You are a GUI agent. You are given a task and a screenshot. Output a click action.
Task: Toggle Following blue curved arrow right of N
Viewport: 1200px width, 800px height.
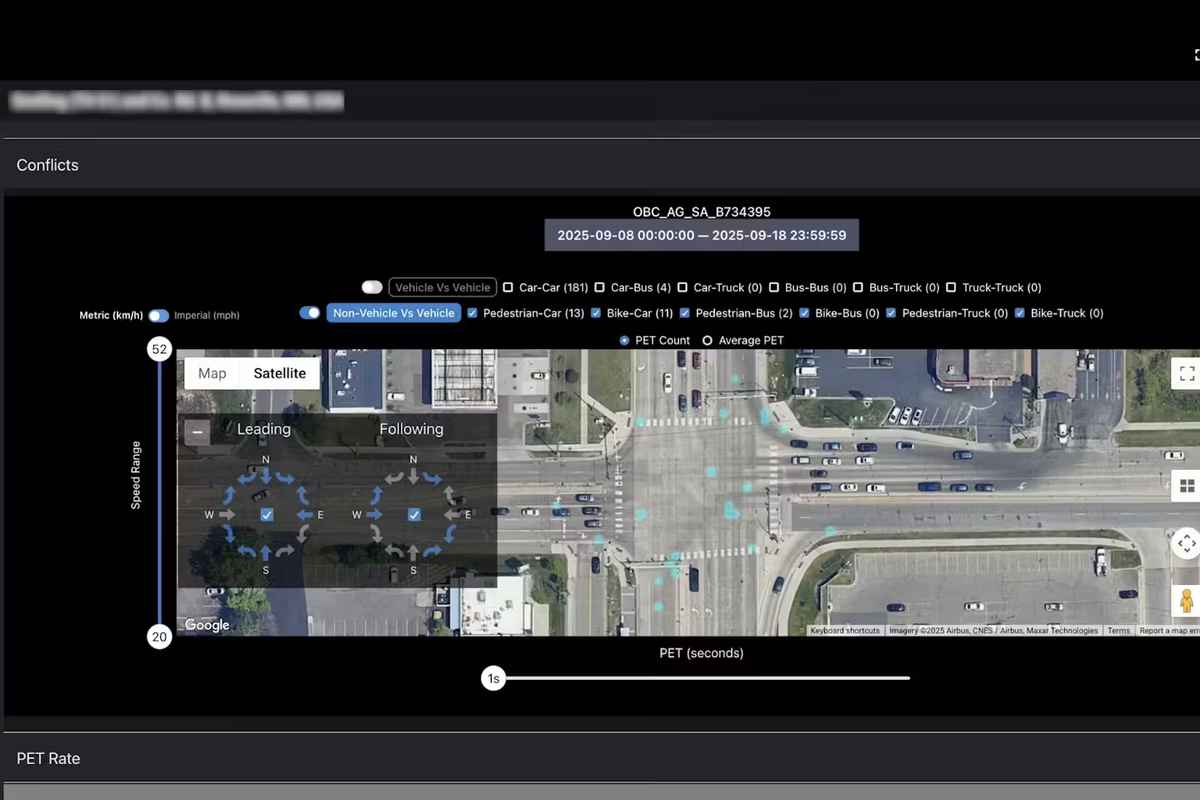(x=432, y=479)
